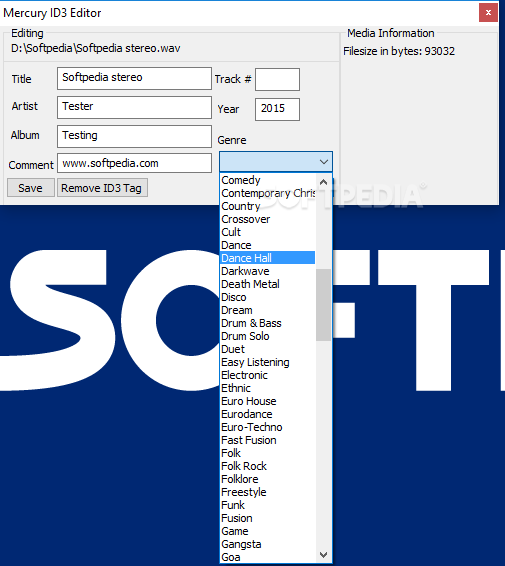
Task: Click the genre list scrollbar thumb
Action: tap(323, 305)
